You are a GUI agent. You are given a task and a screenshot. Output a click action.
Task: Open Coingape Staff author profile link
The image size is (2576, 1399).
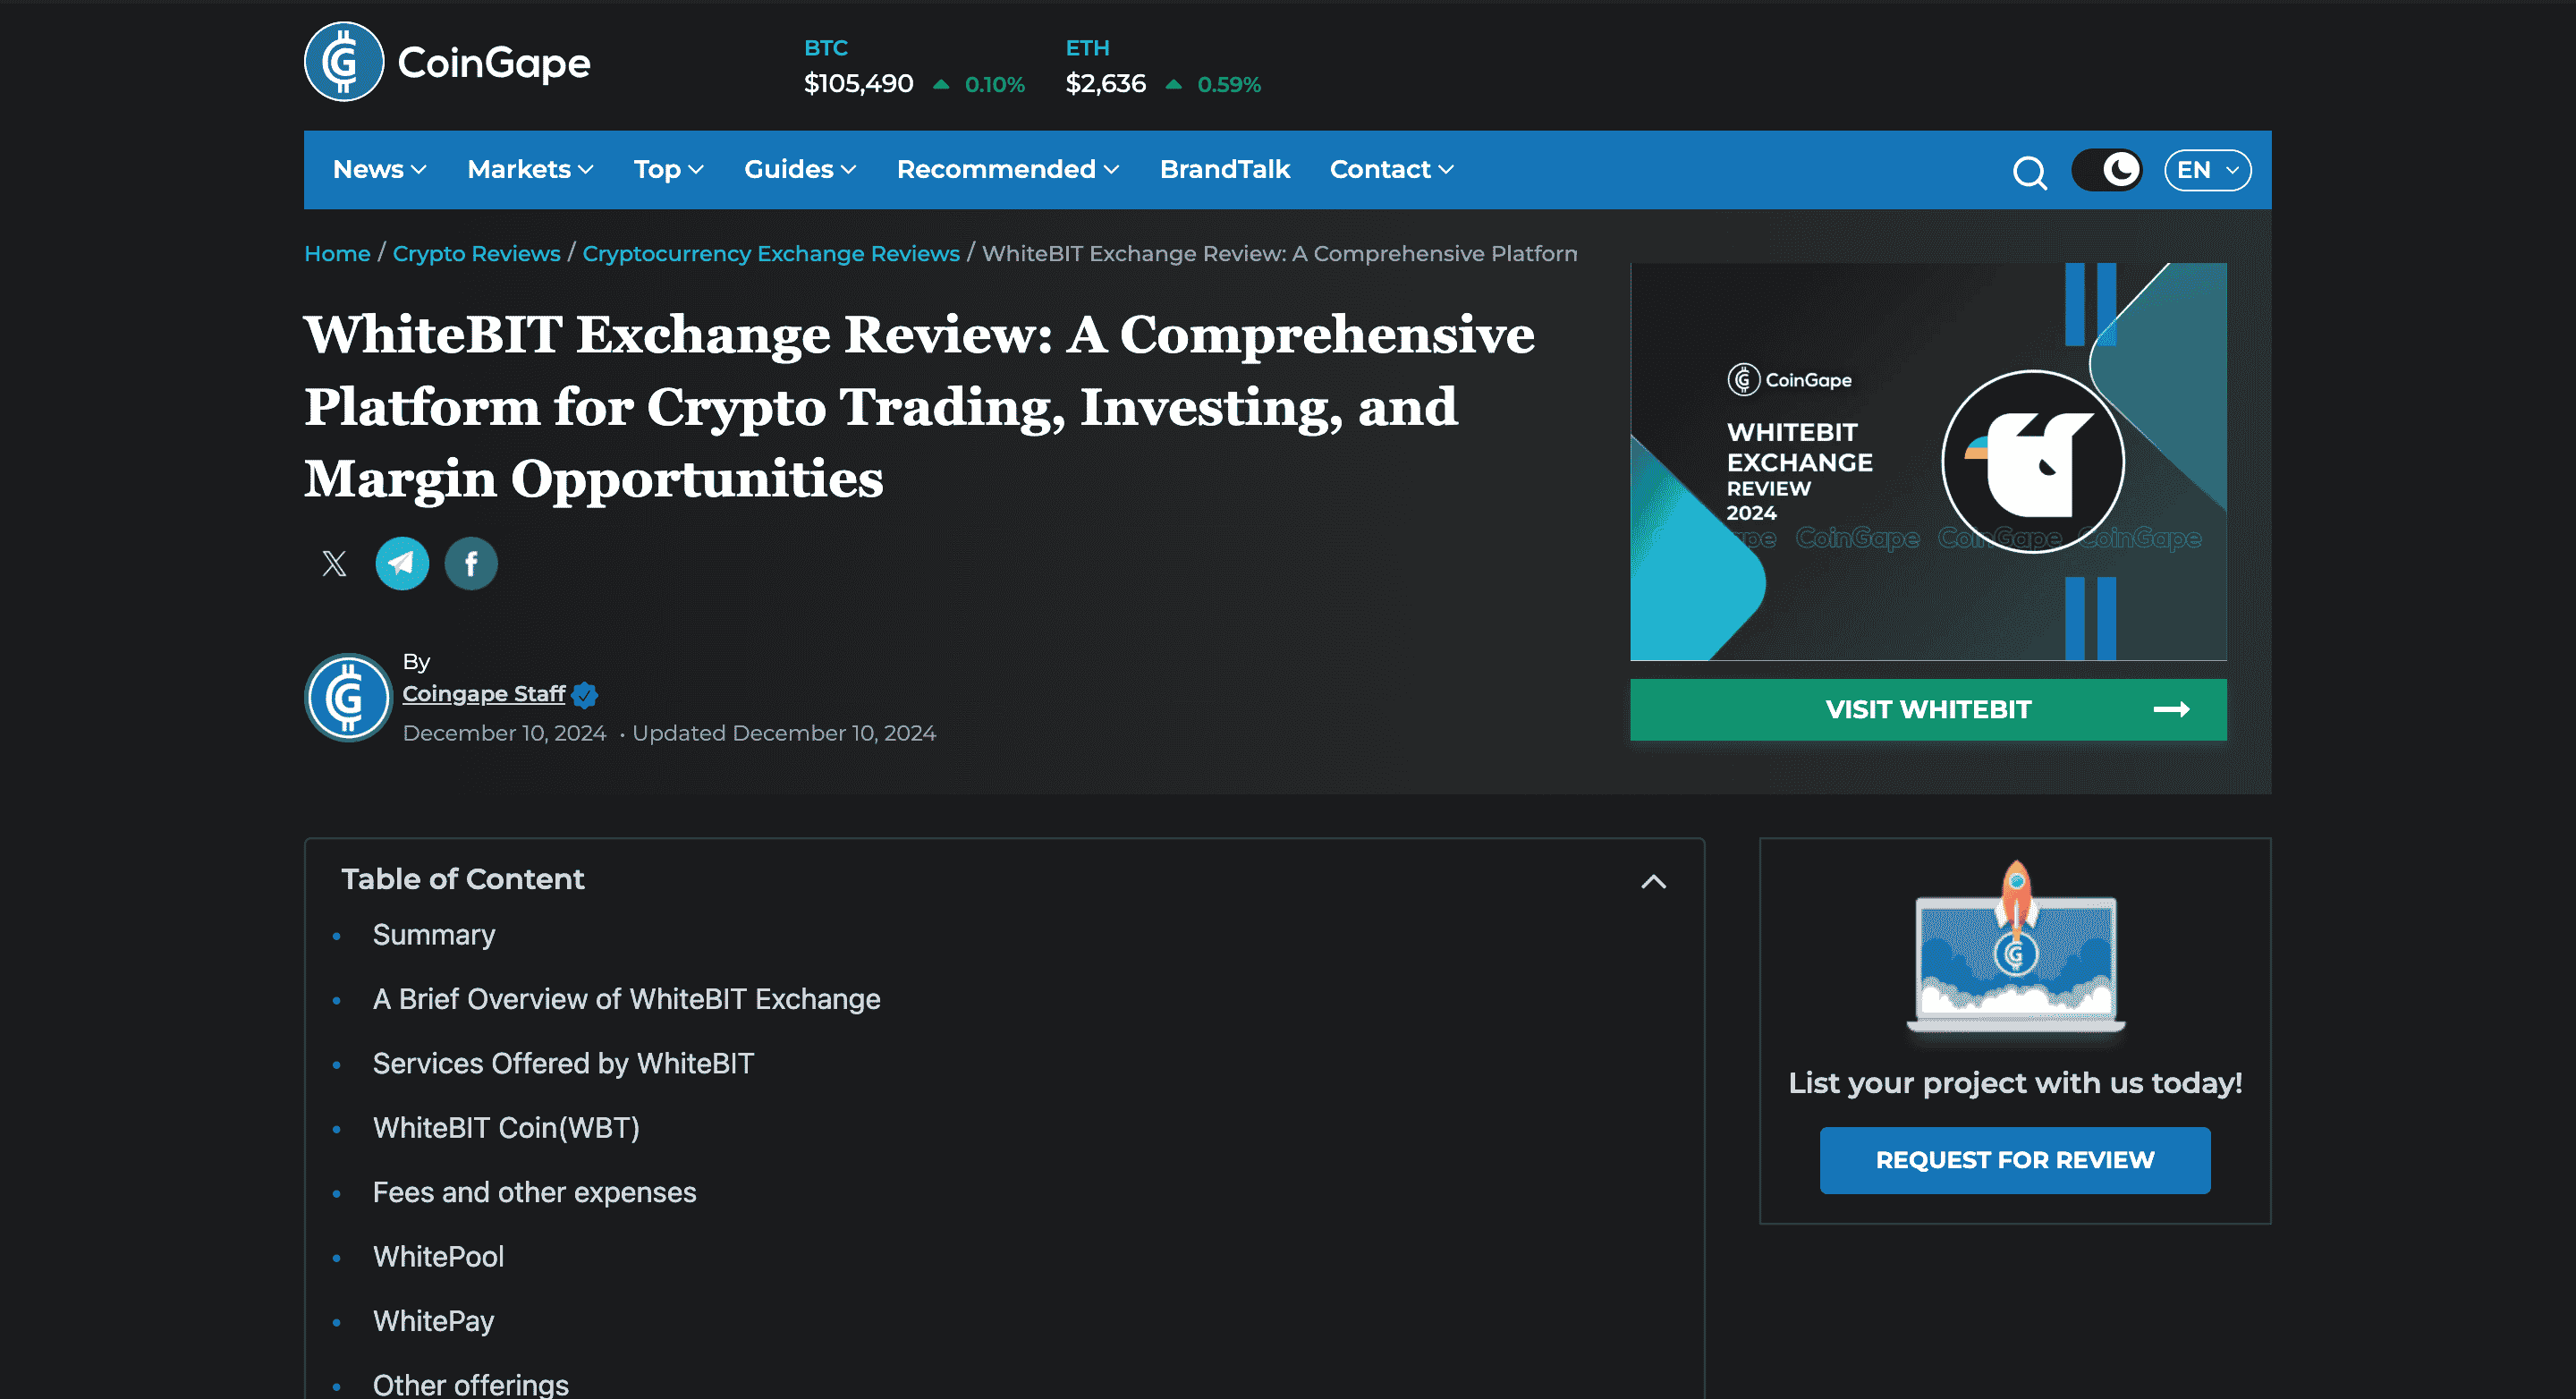coord(484,694)
